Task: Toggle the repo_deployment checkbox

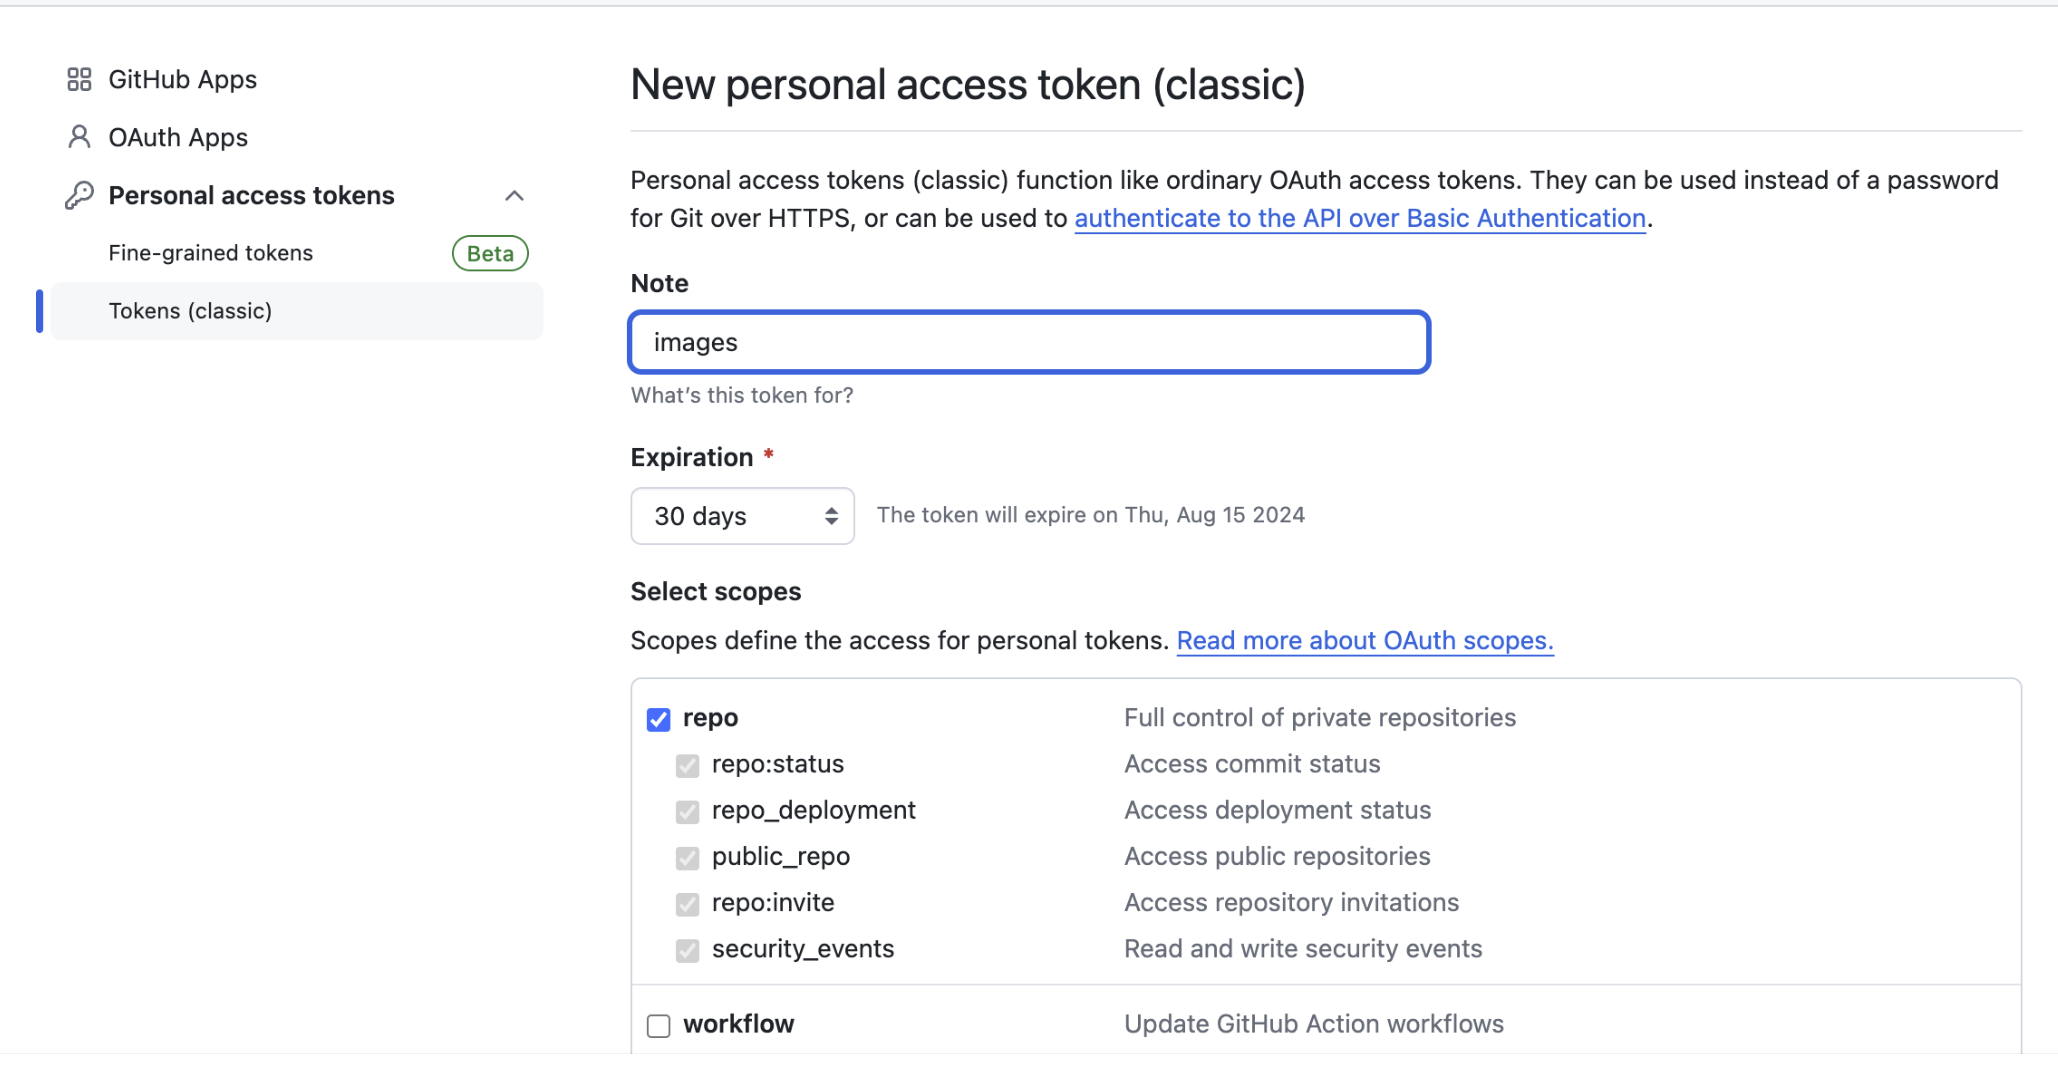Action: [x=687, y=811]
